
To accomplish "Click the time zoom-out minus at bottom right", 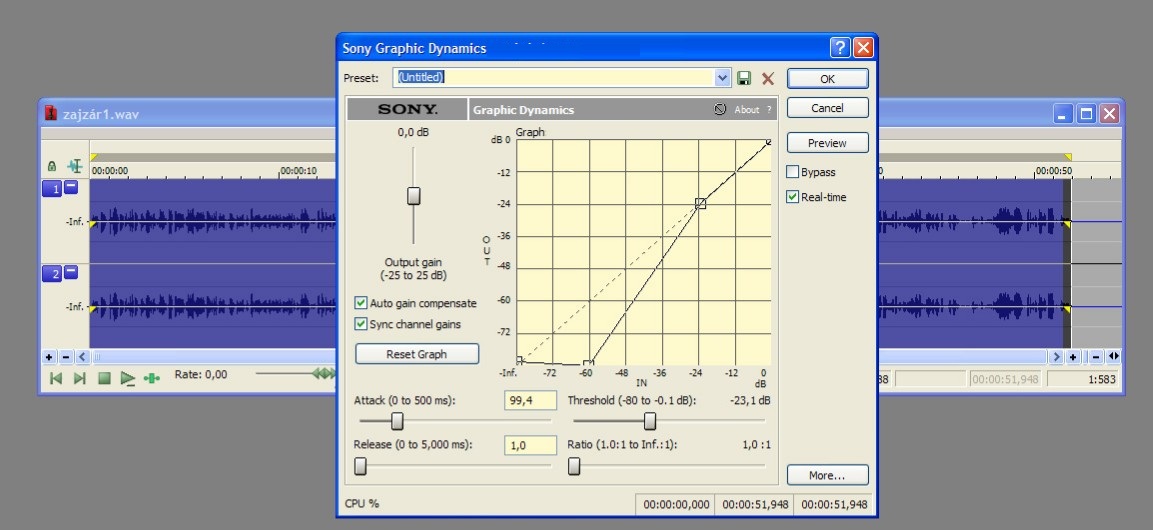I will (1096, 357).
